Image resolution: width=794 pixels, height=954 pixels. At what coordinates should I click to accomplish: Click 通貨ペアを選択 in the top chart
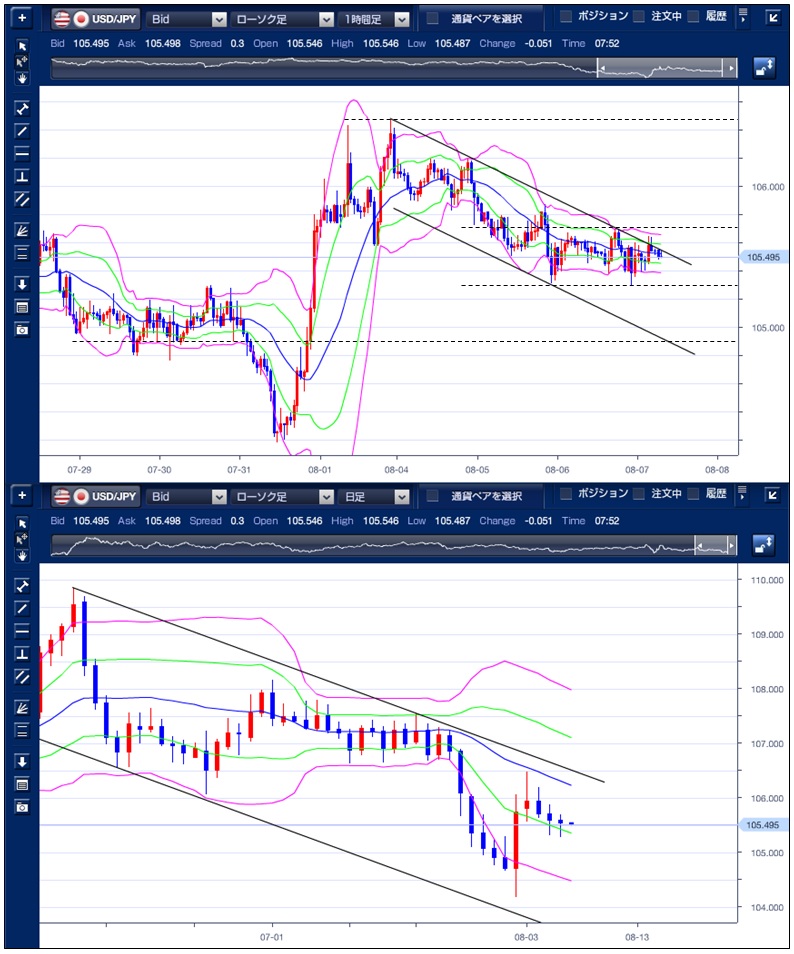478,19
